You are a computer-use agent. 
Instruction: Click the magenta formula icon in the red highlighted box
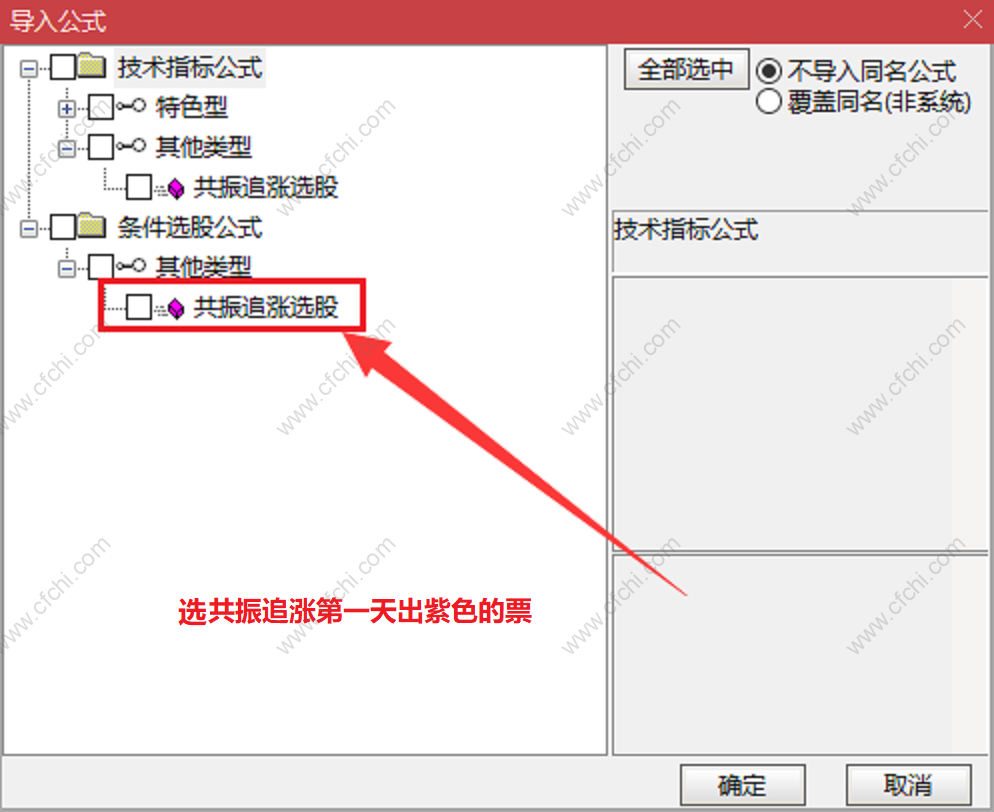pyautogui.click(x=172, y=308)
